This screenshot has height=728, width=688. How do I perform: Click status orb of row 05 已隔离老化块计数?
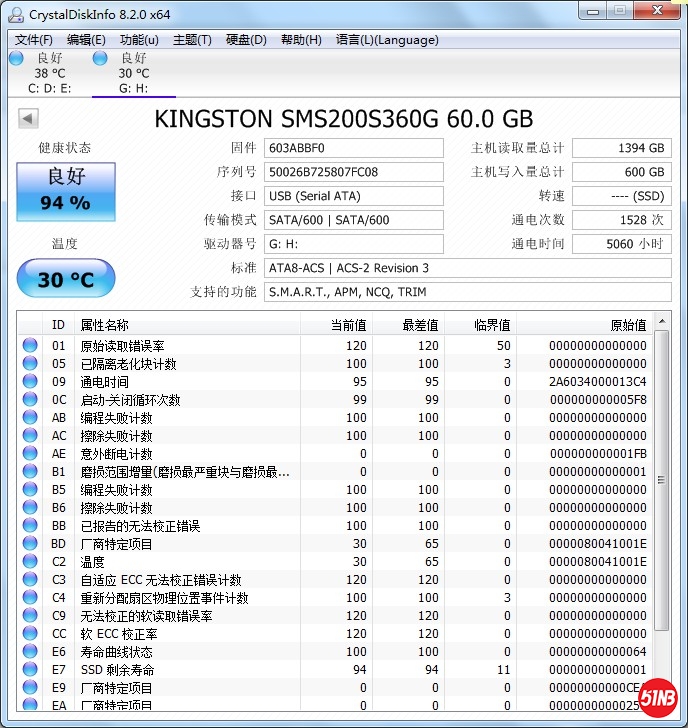click(x=30, y=364)
